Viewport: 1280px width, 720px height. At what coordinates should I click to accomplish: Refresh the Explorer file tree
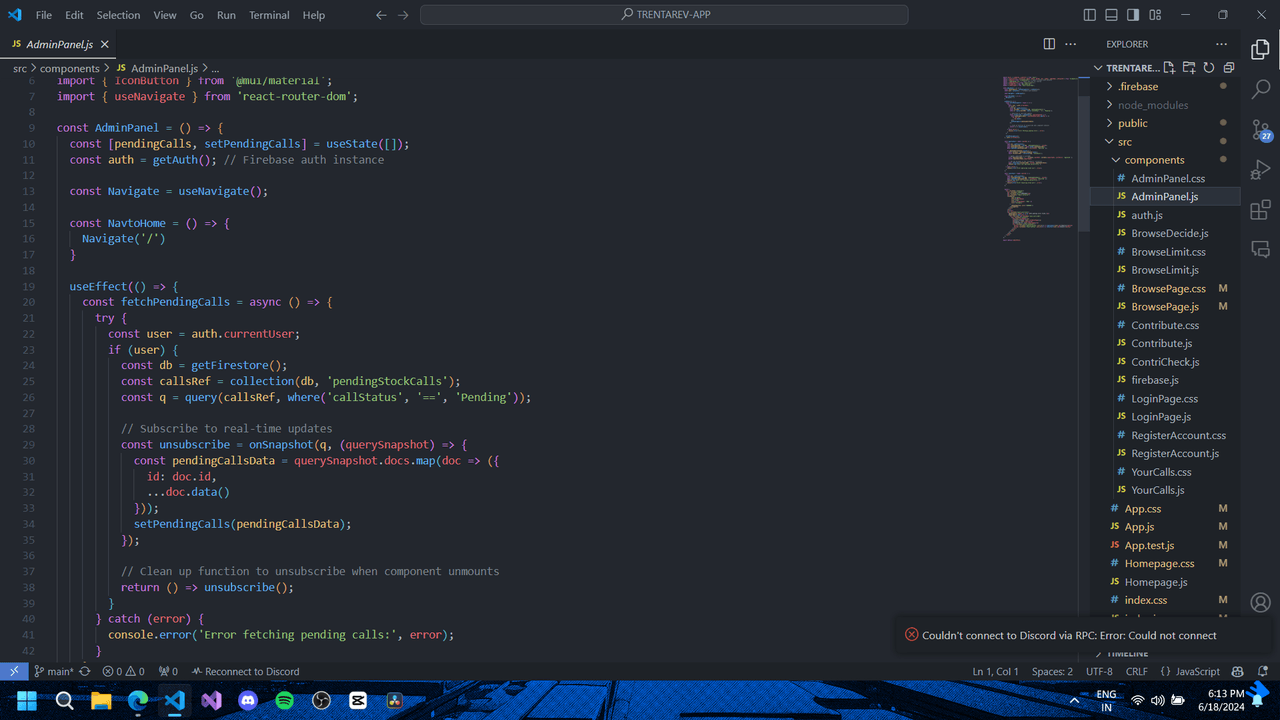pyautogui.click(x=1209, y=68)
